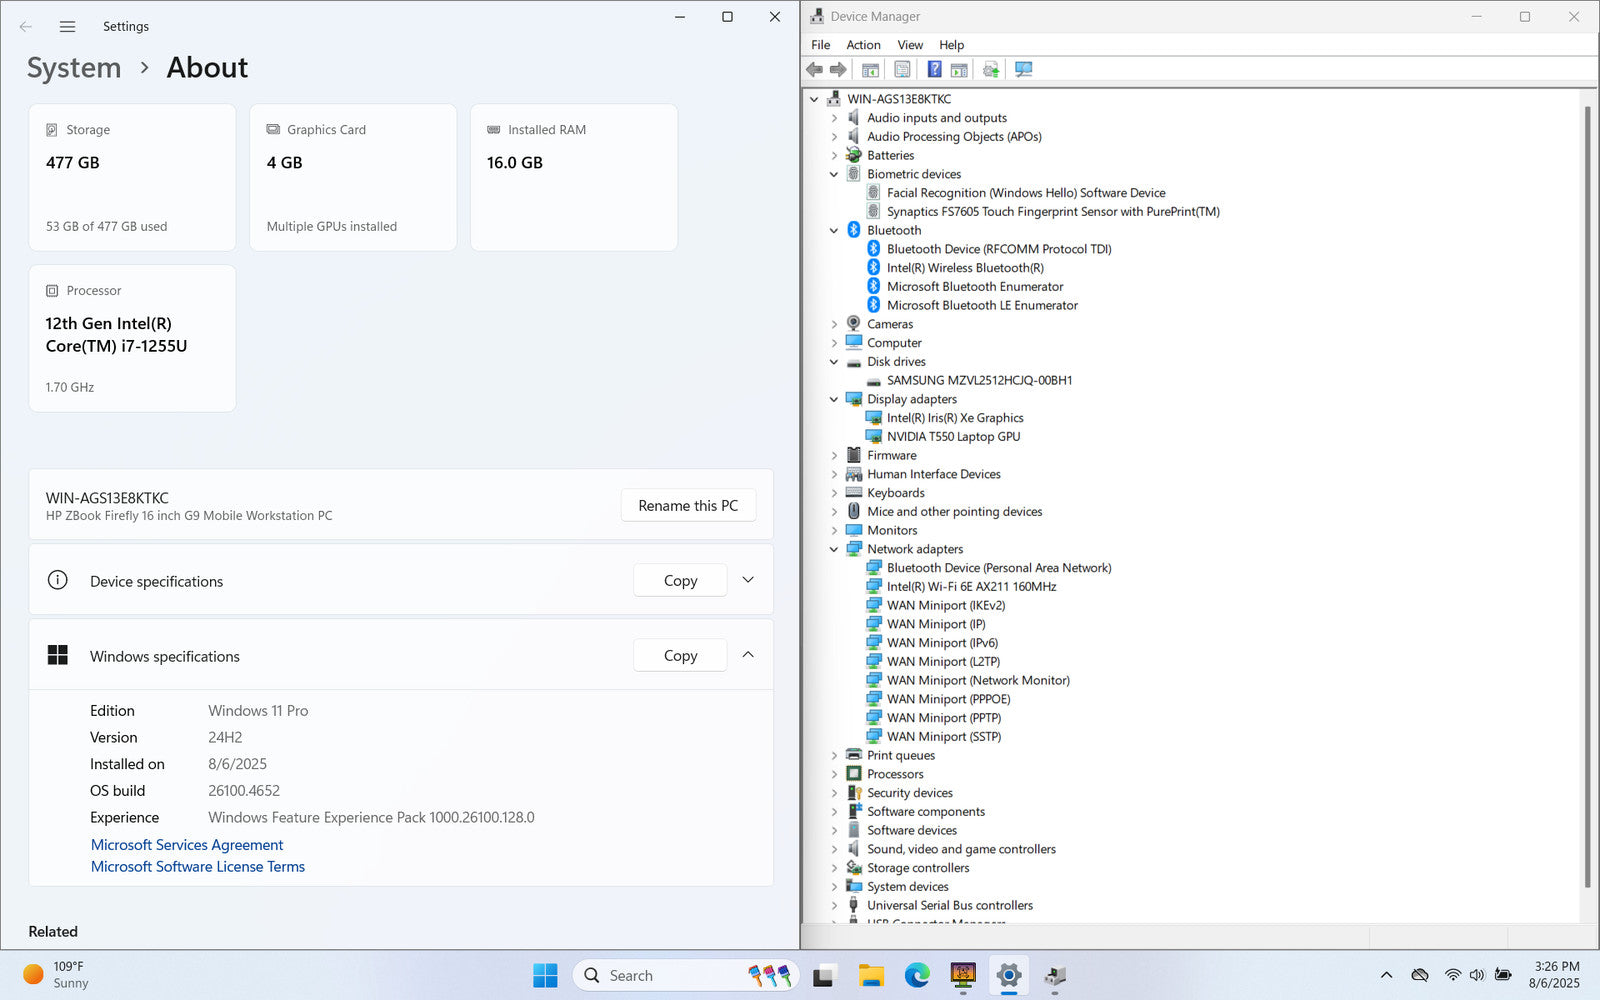The image size is (1600, 1000).
Task: Click the Help icon in Device Manager toolbar
Action: pos(934,69)
